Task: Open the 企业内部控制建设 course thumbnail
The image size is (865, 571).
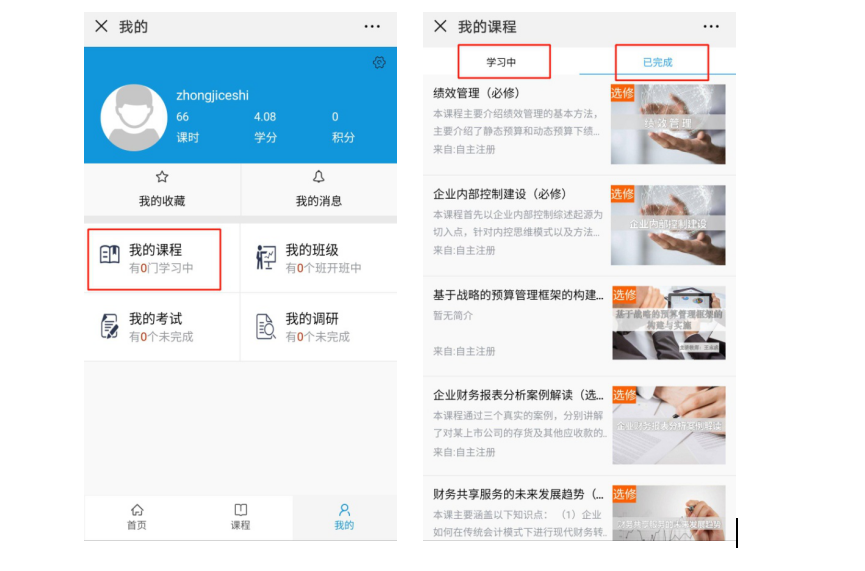Action: pyautogui.click(x=668, y=225)
